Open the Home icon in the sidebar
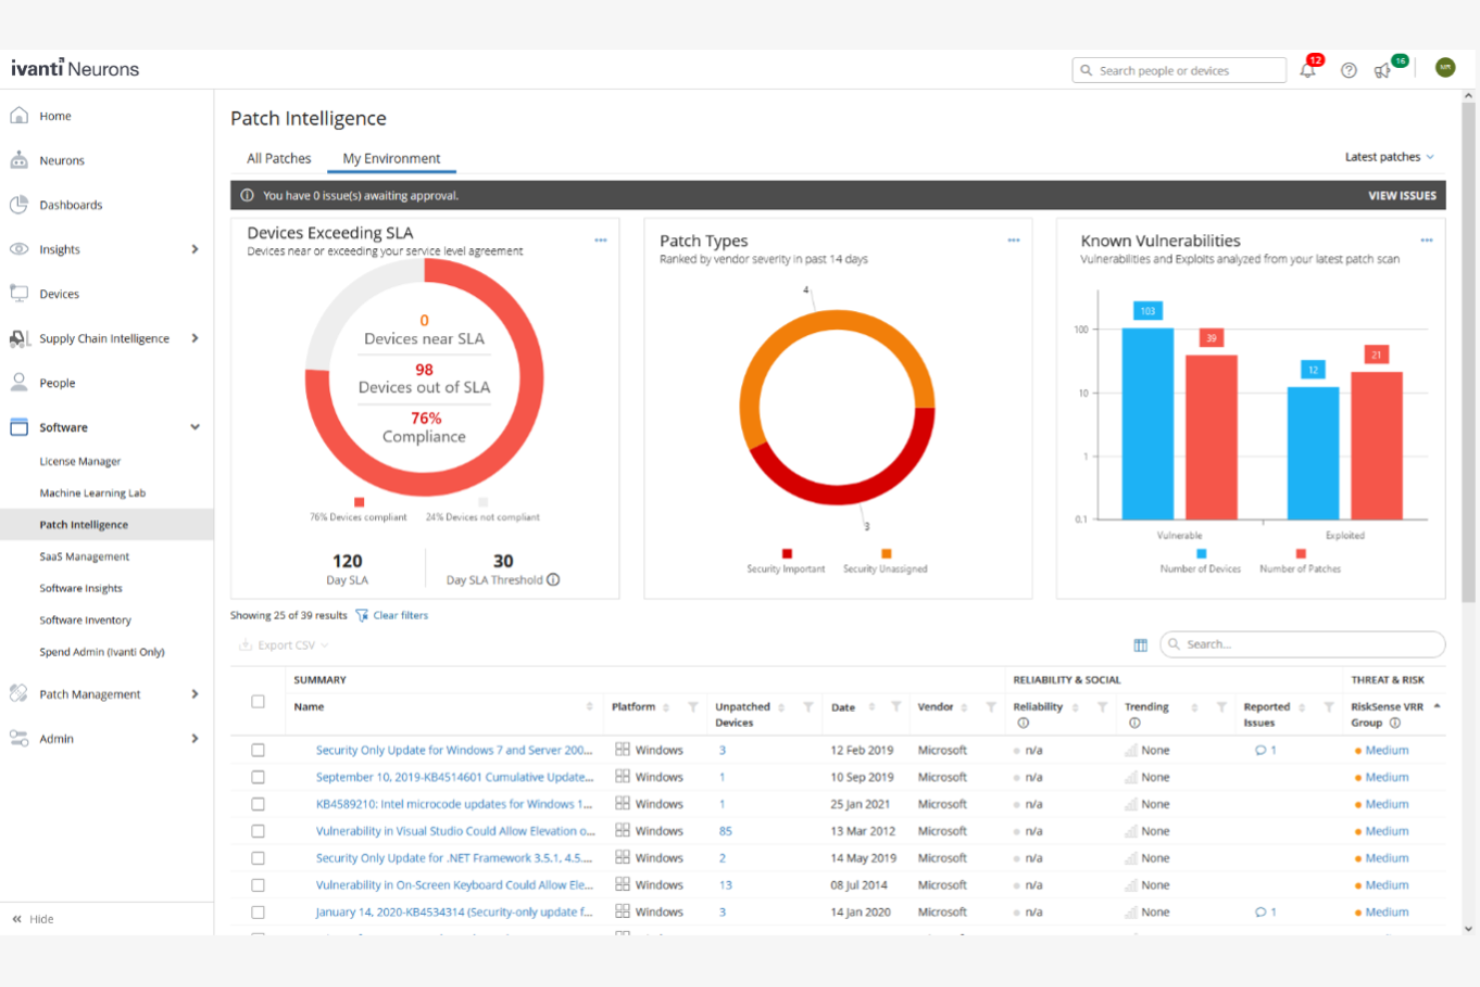 [20, 115]
